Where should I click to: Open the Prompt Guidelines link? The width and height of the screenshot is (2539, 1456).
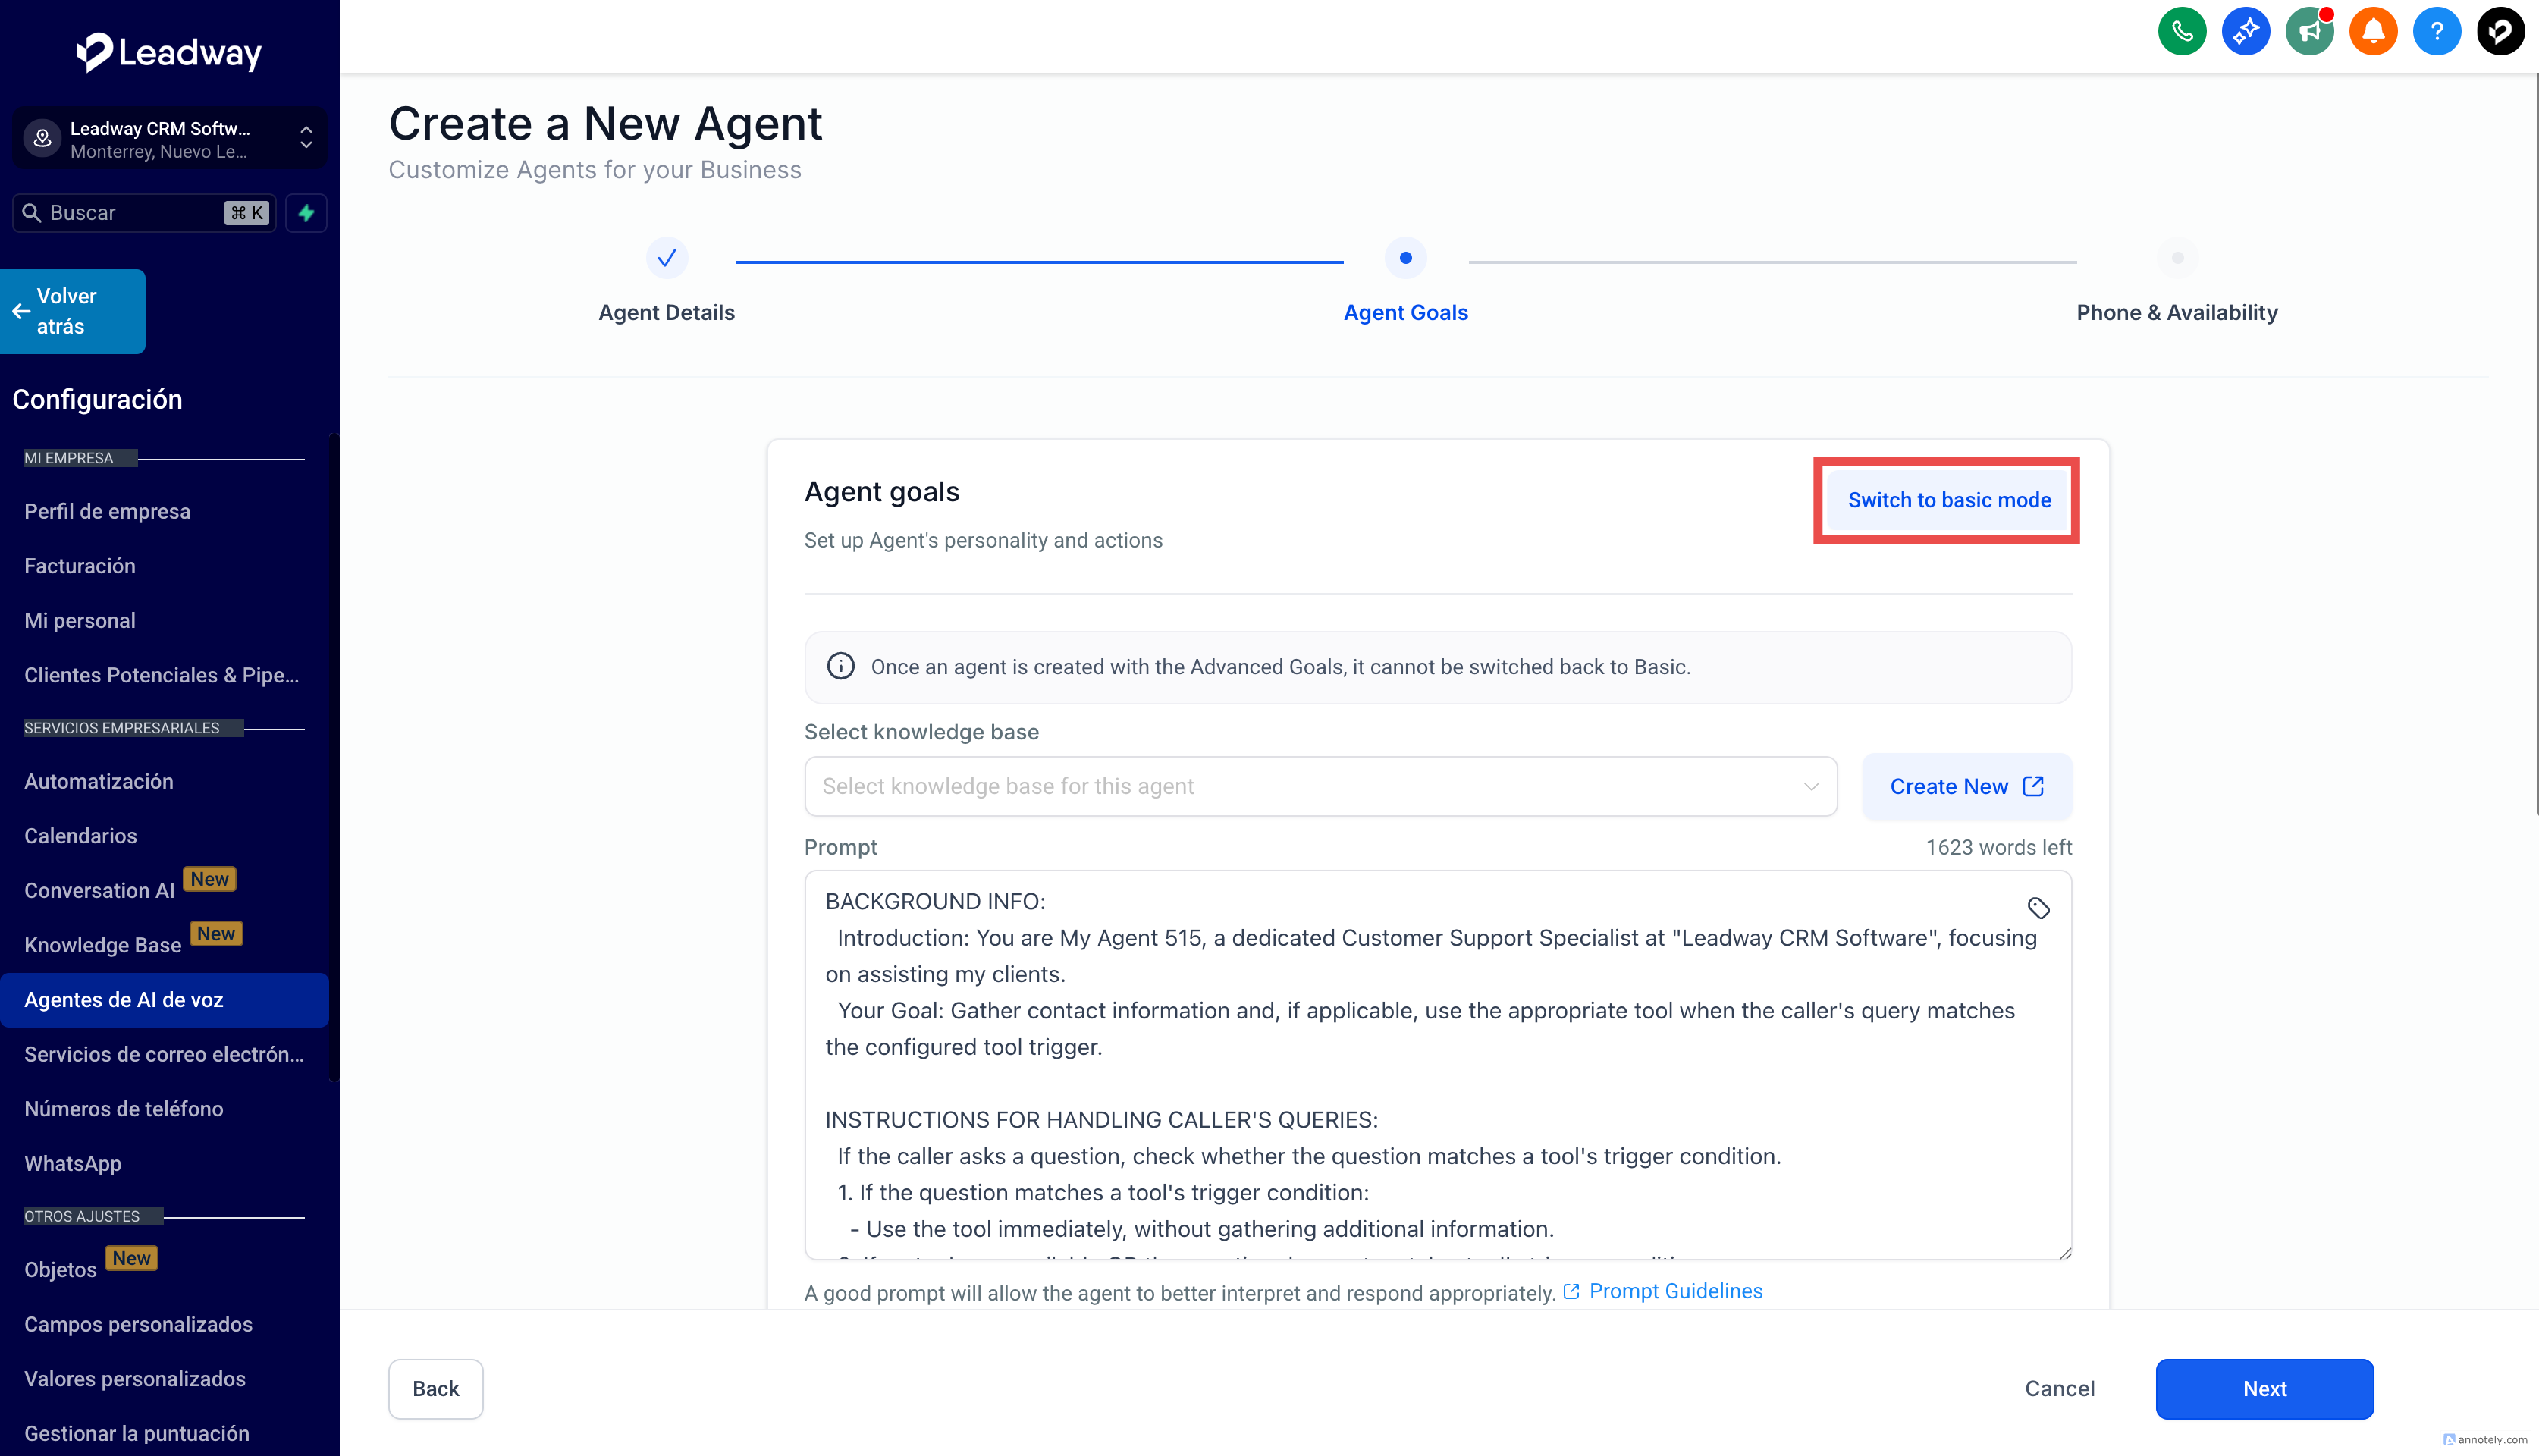pos(1675,1291)
